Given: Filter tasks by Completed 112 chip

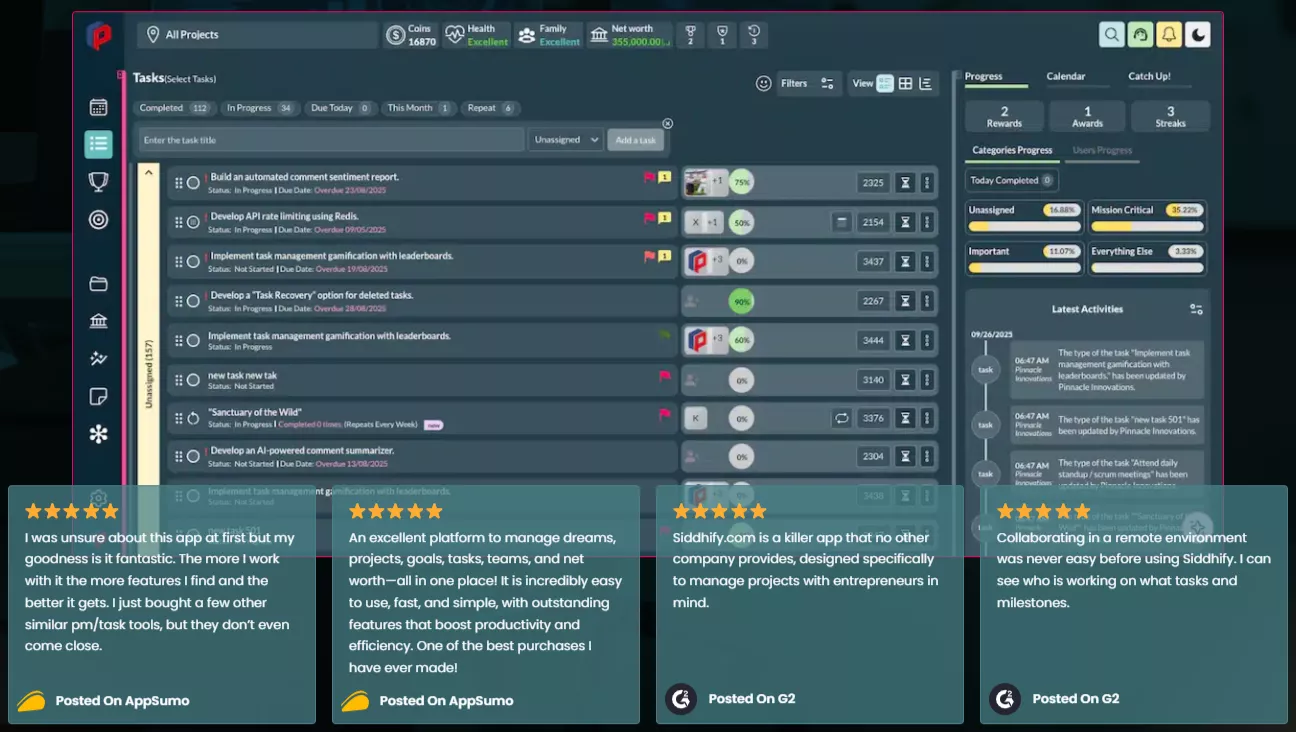Looking at the screenshot, I should coord(174,108).
